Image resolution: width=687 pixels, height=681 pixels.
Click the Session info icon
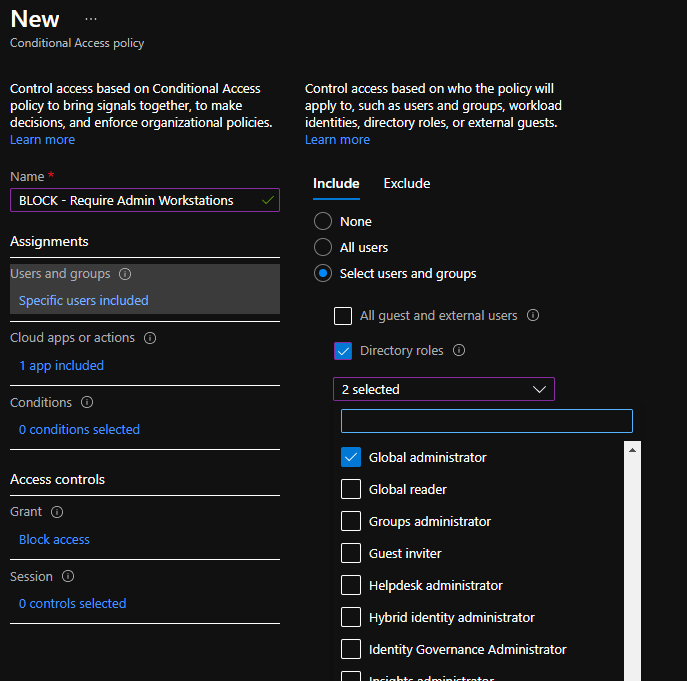point(68,577)
